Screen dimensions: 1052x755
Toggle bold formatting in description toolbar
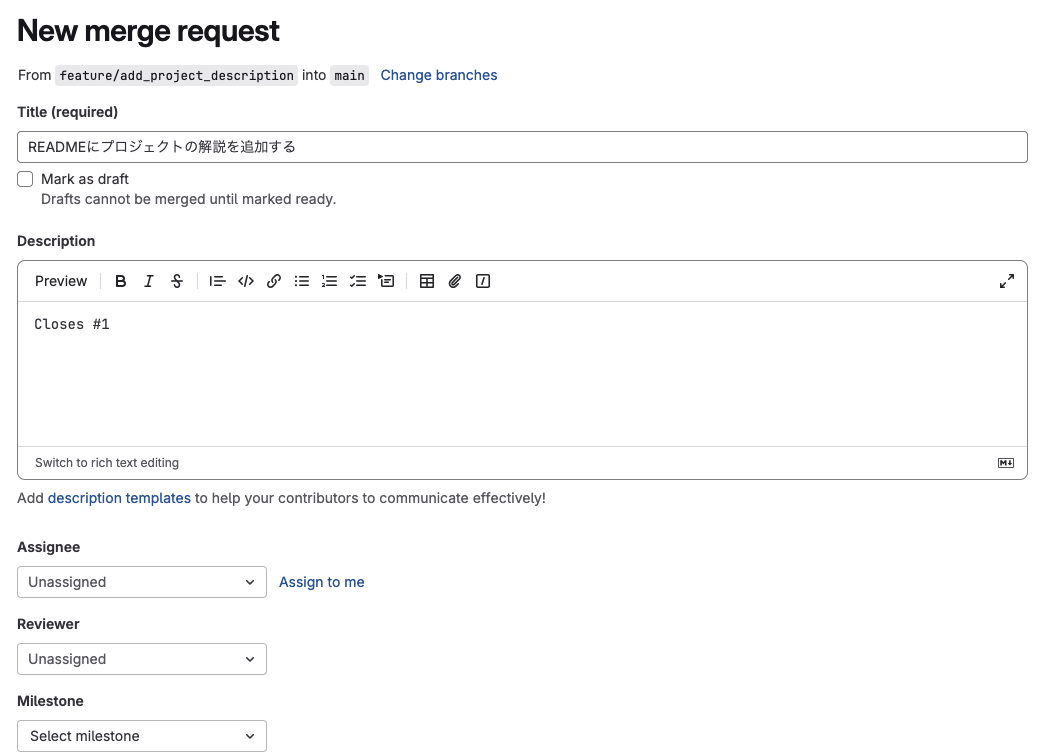[x=121, y=281]
